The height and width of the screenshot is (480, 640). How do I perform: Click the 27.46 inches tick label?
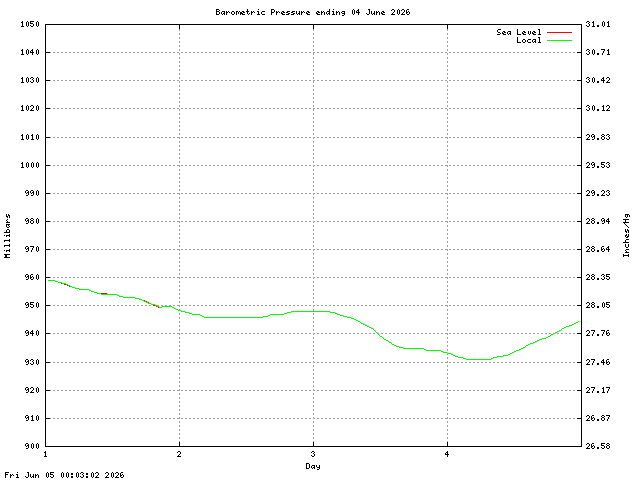(x=598, y=362)
